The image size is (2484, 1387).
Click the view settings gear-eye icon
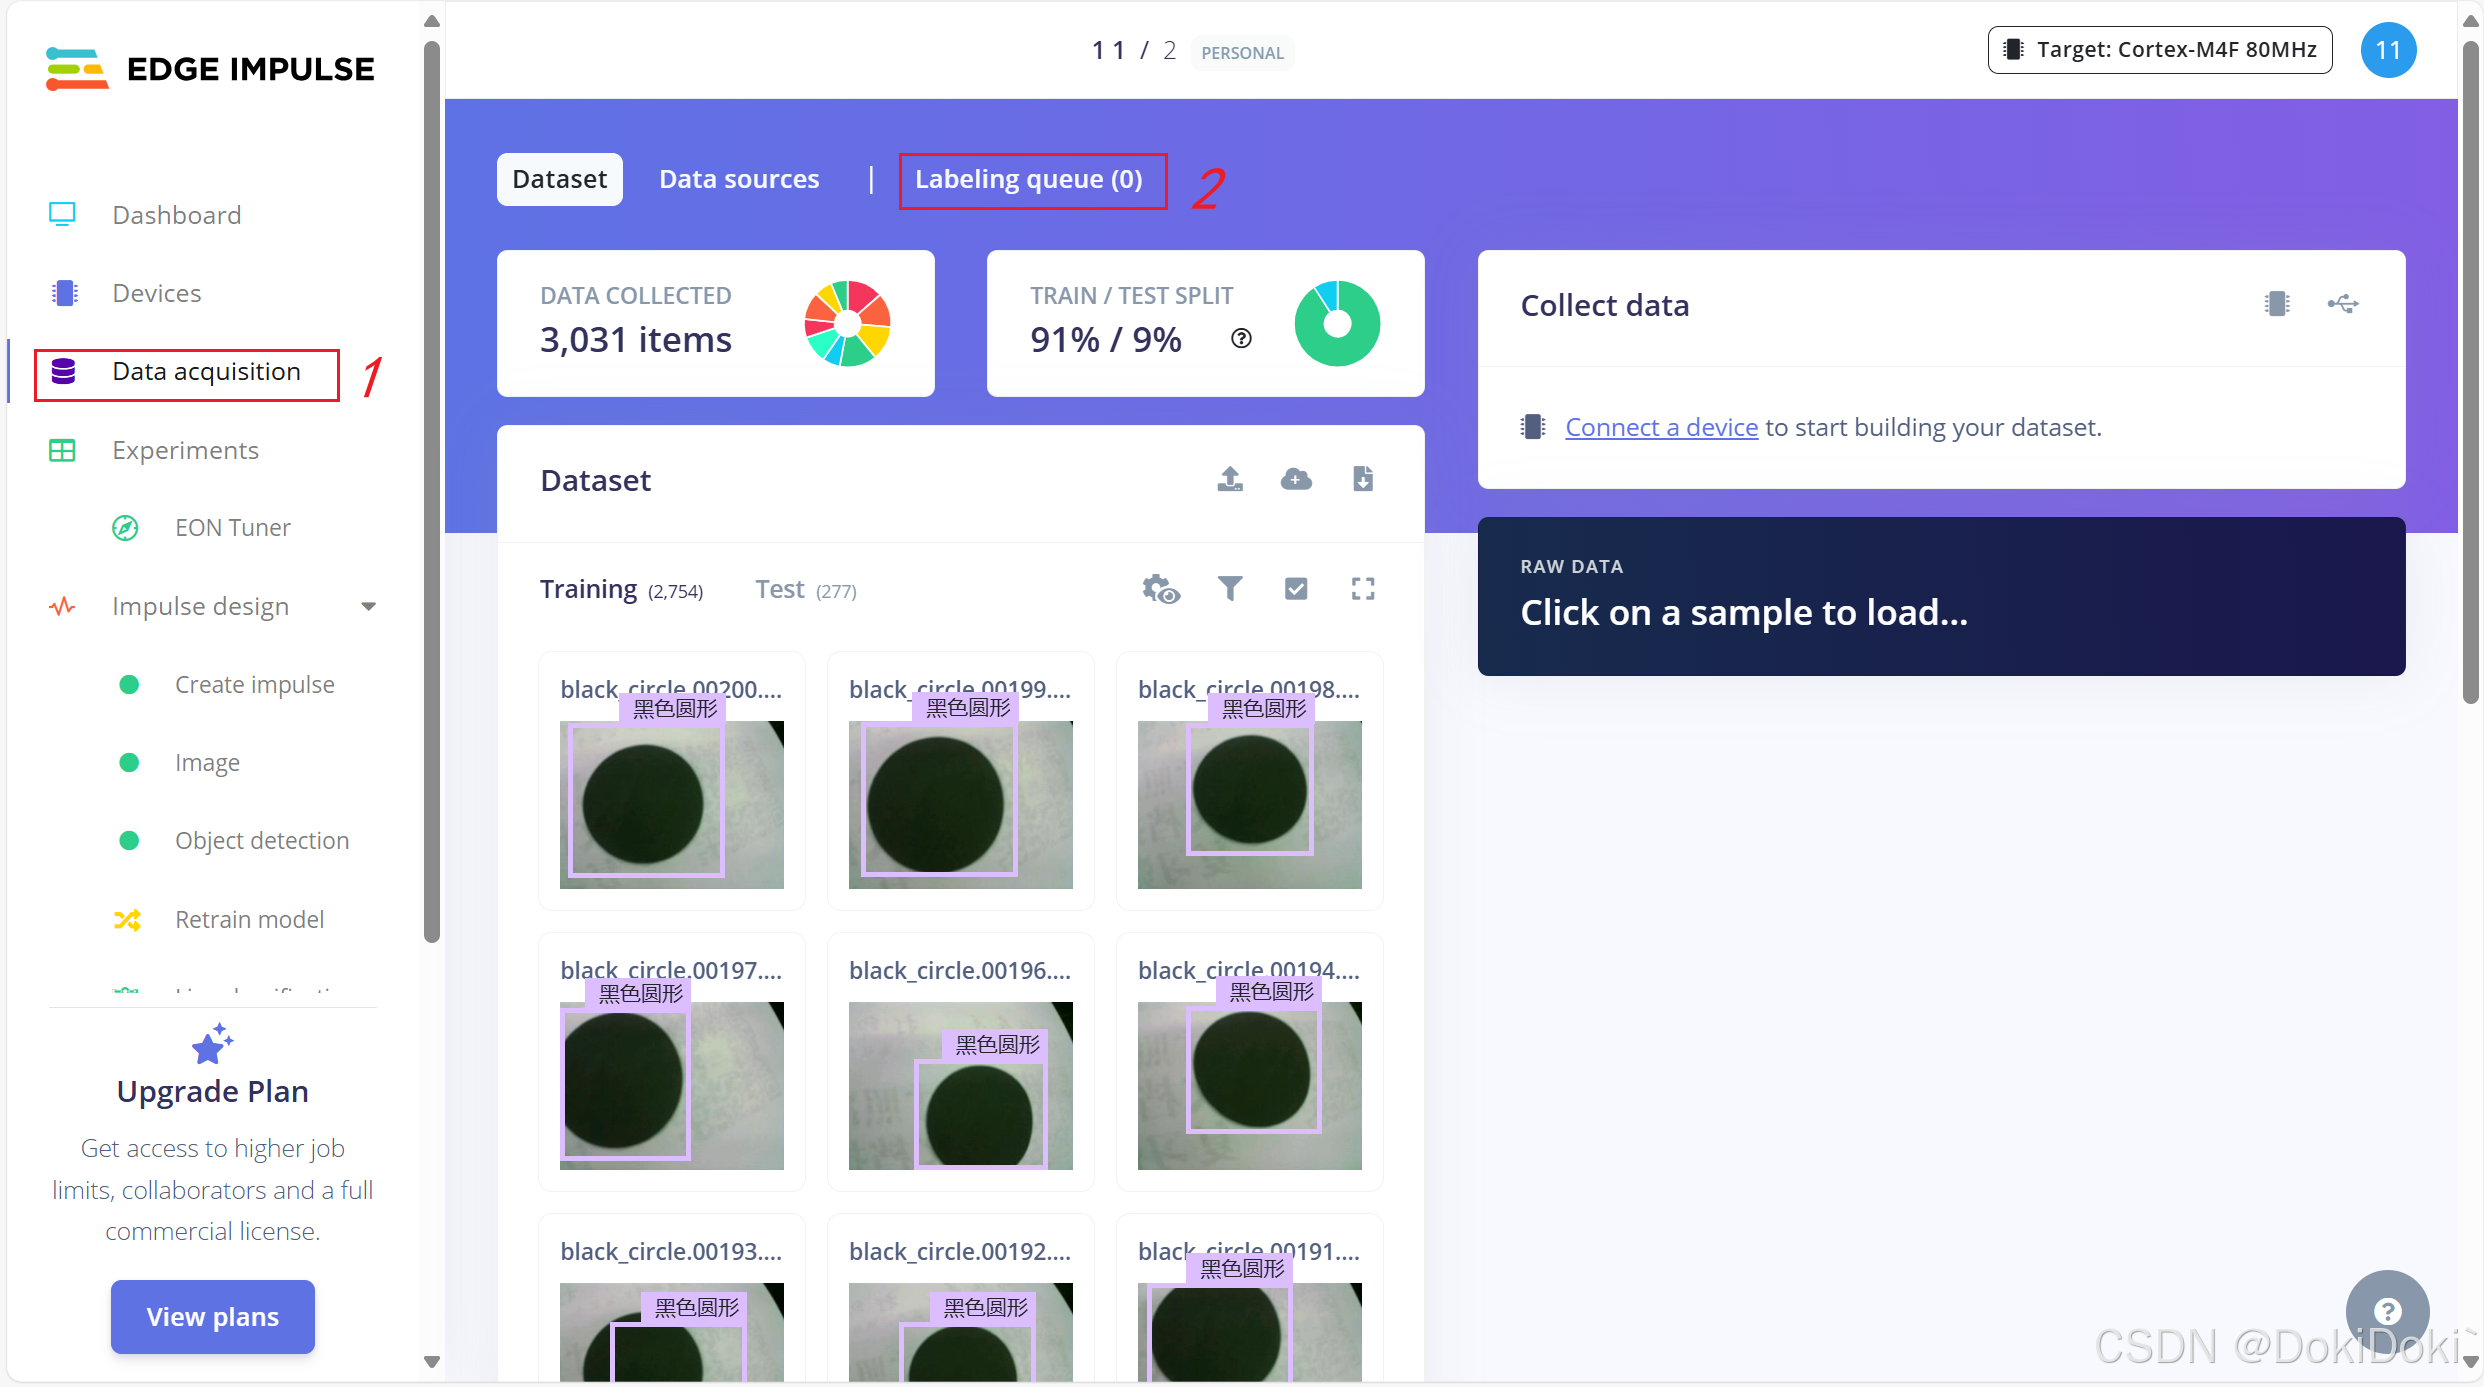click(1161, 589)
